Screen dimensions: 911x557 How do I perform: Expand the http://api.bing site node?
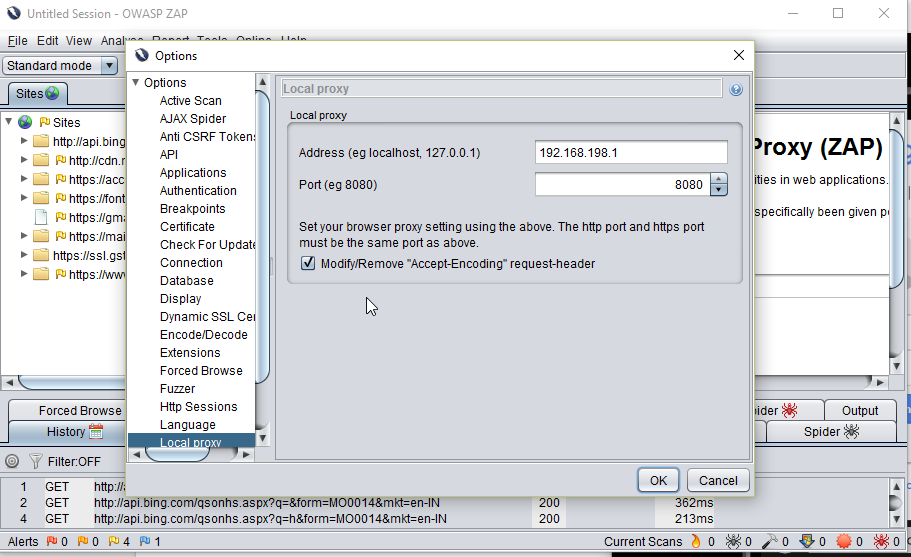click(x=24, y=141)
